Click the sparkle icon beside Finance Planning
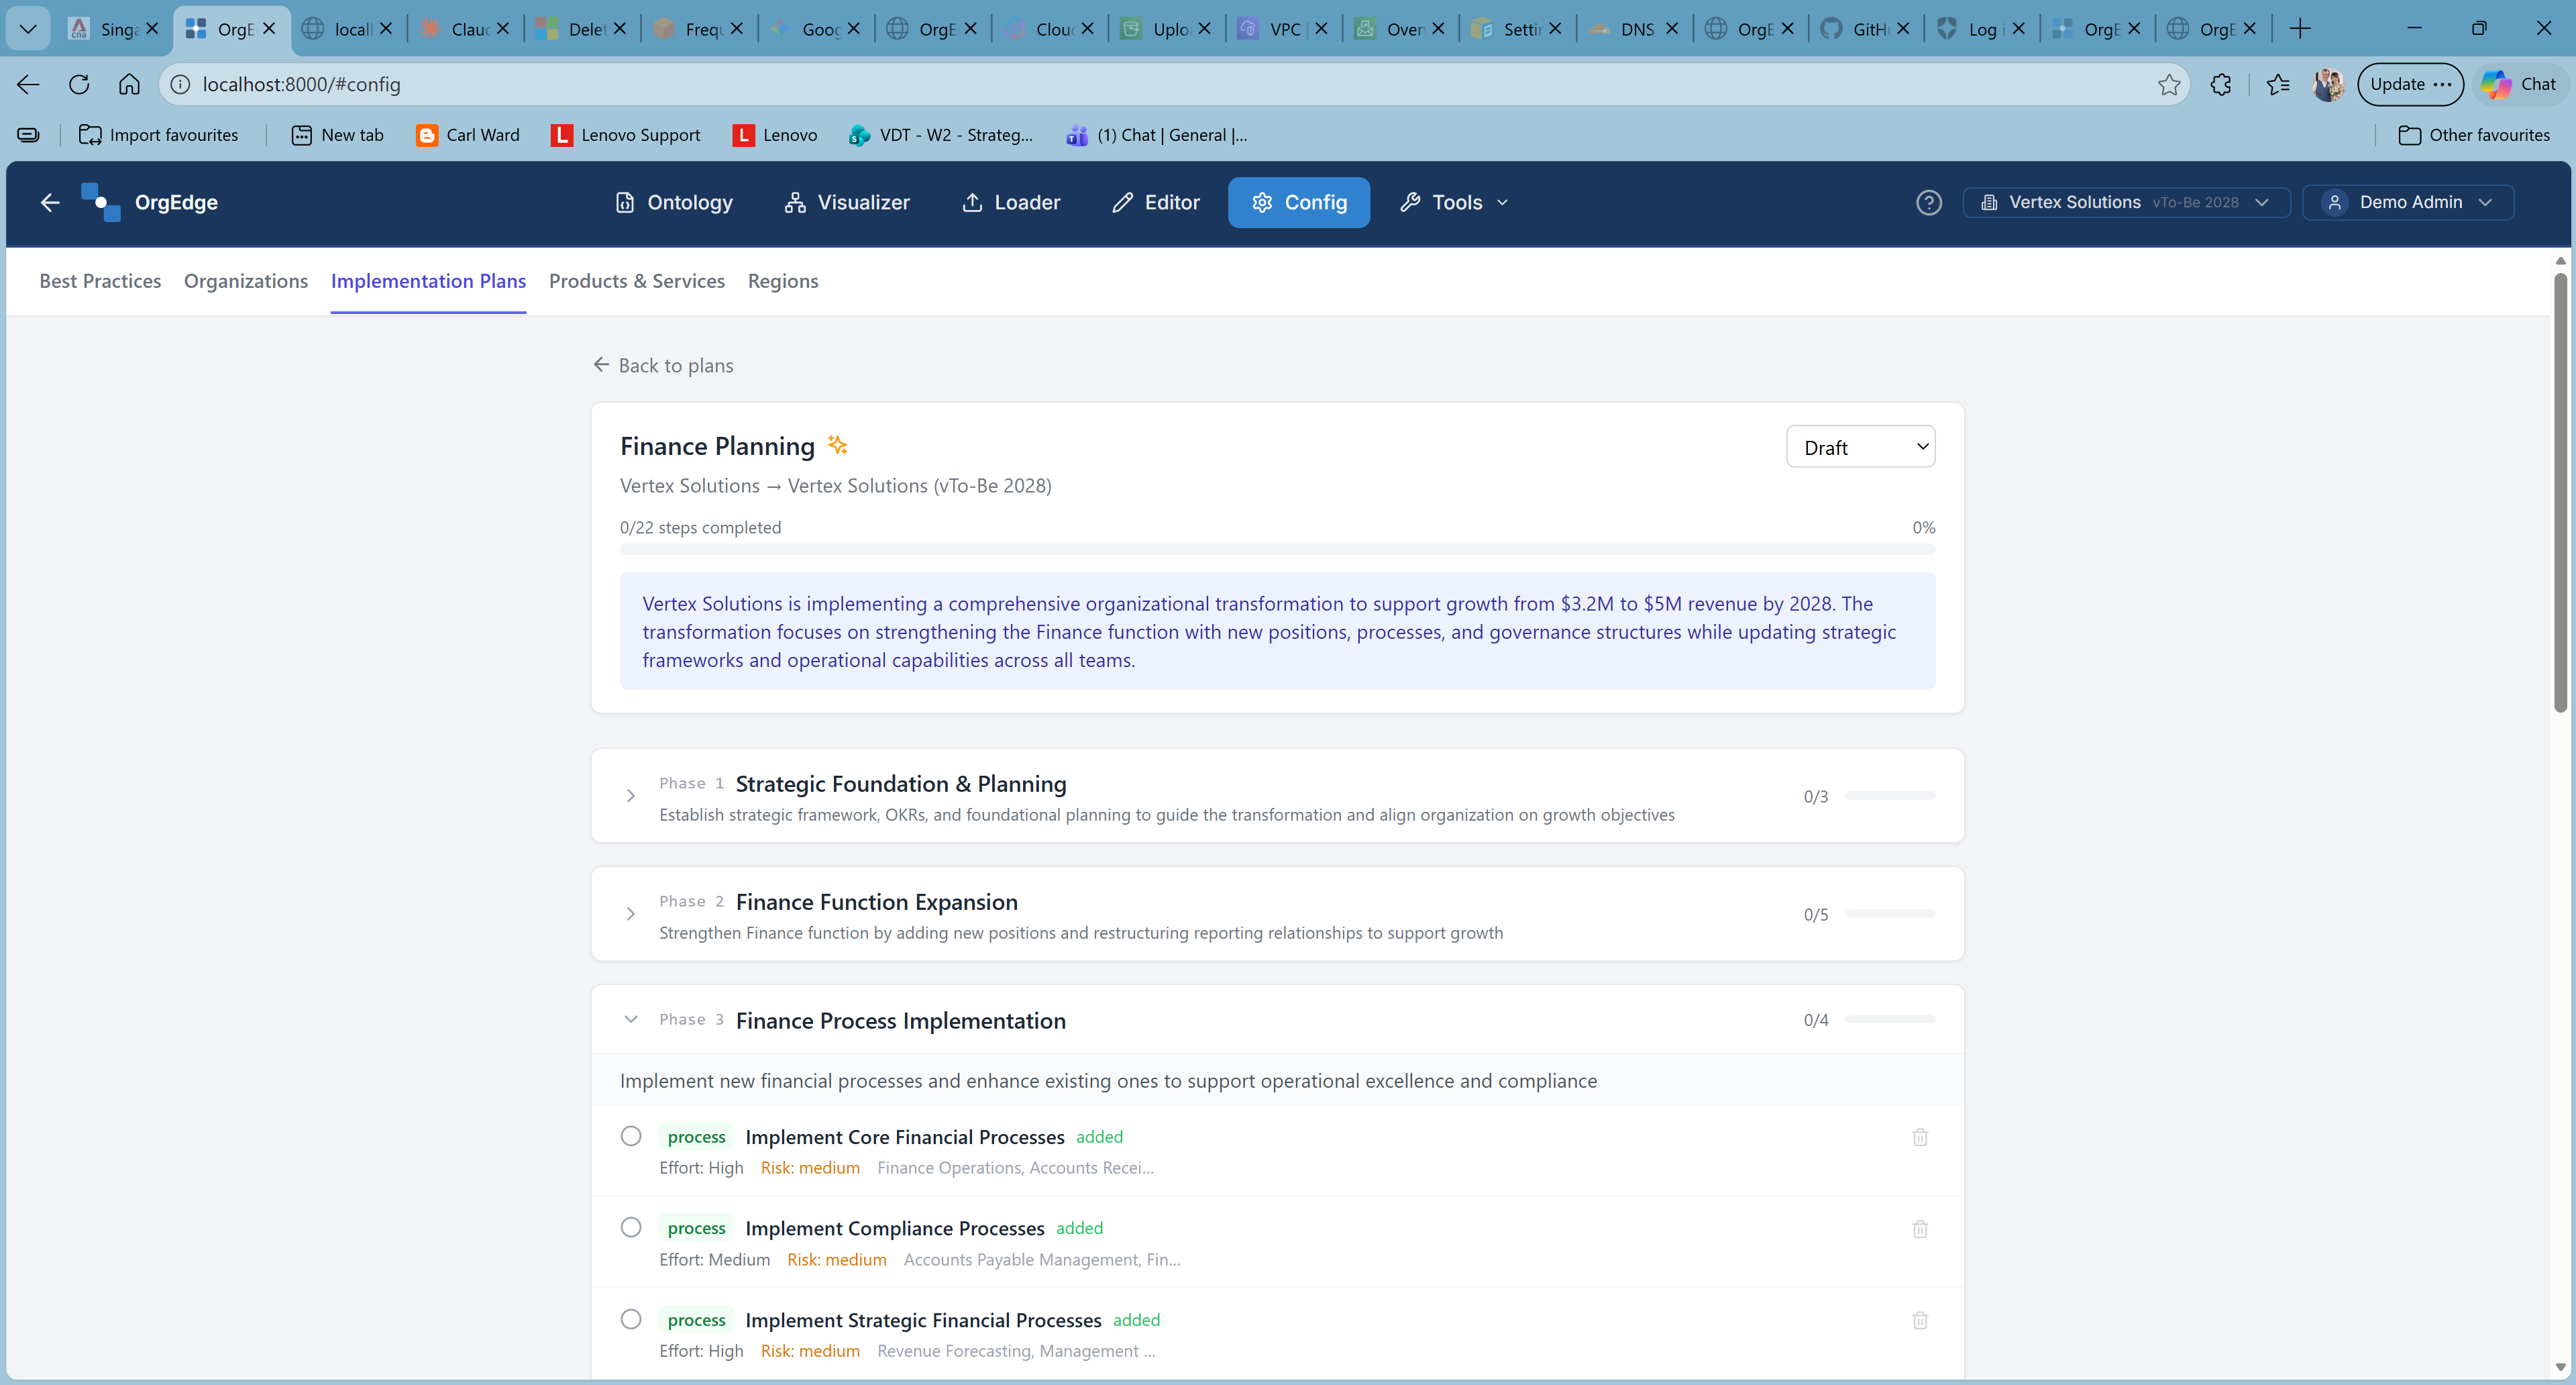The image size is (2576, 1385). [x=837, y=445]
